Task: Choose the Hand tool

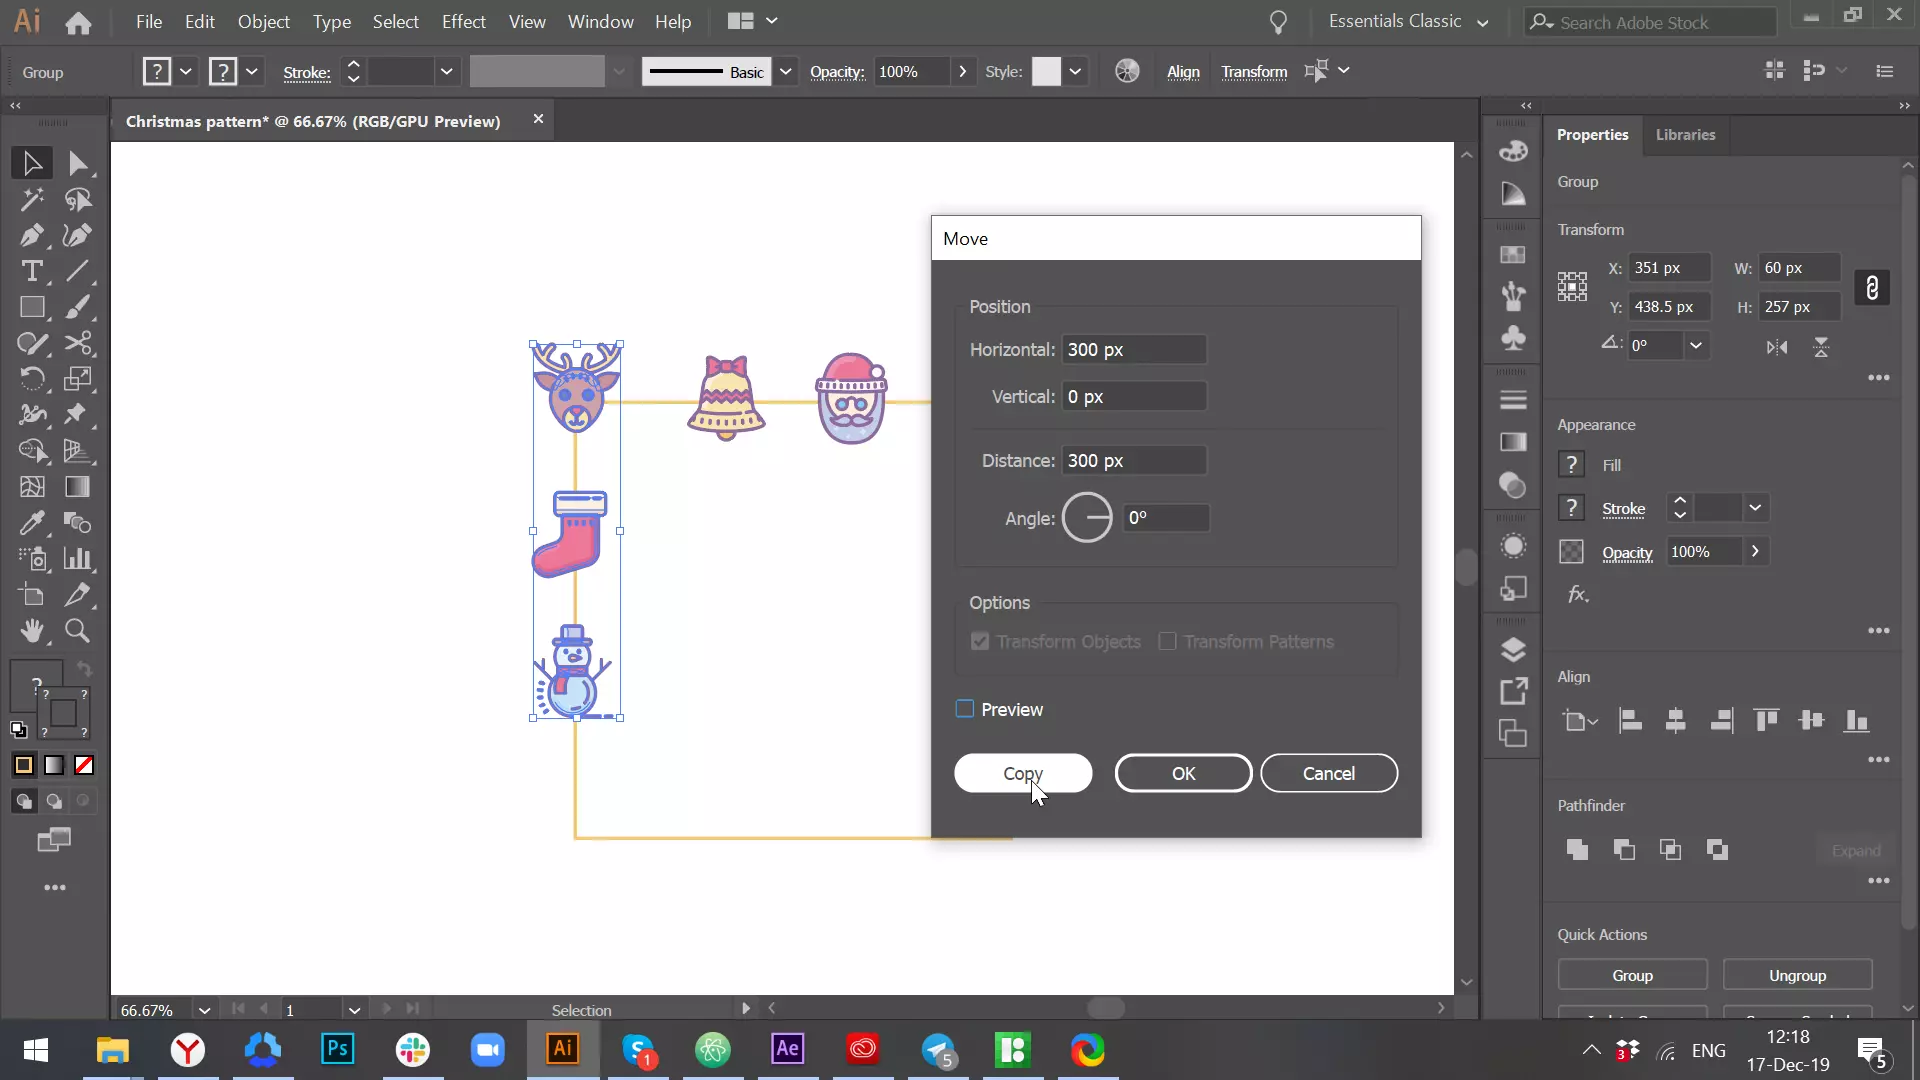Action: pyautogui.click(x=31, y=631)
